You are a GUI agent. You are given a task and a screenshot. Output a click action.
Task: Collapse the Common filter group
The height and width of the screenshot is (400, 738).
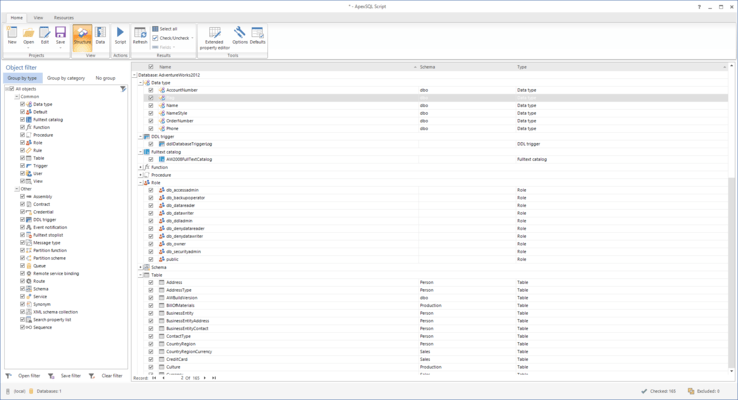17,96
